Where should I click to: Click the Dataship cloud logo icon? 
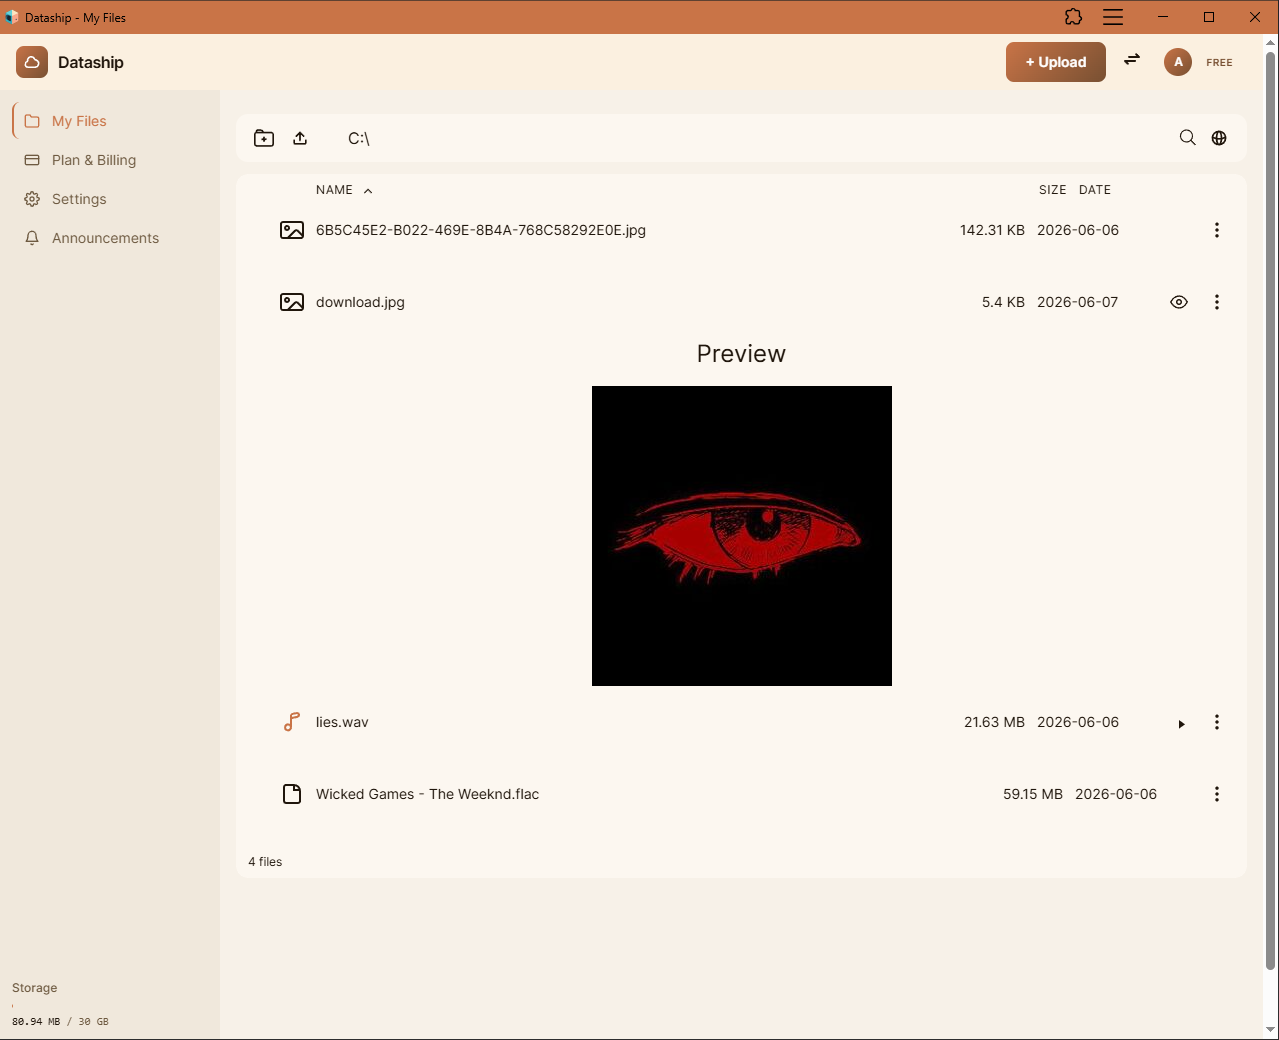(x=32, y=62)
